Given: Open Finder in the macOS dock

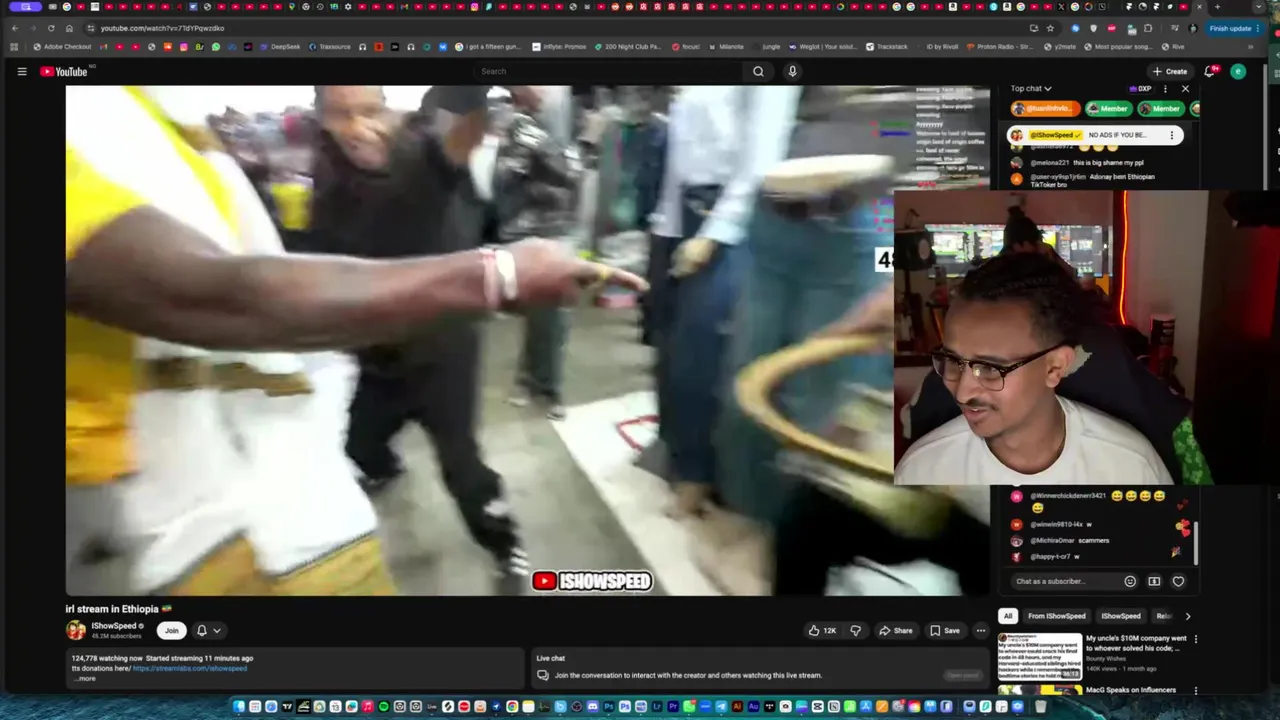Looking at the screenshot, I should pyautogui.click(x=239, y=707).
